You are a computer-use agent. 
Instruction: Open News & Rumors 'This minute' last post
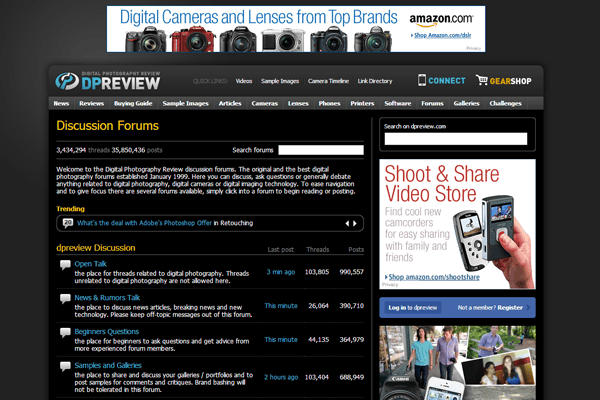281,306
